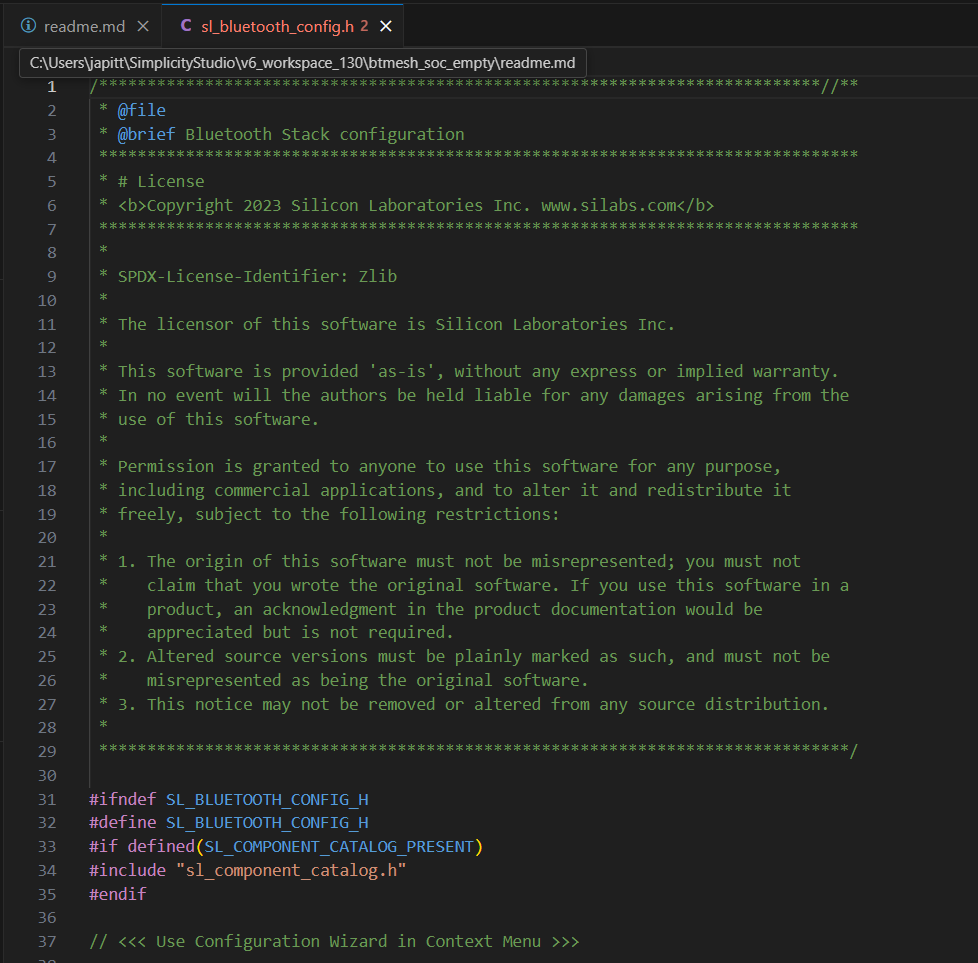Switch to the readme.md tab
This screenshot has height=963, width=978.
pos(86,26)
